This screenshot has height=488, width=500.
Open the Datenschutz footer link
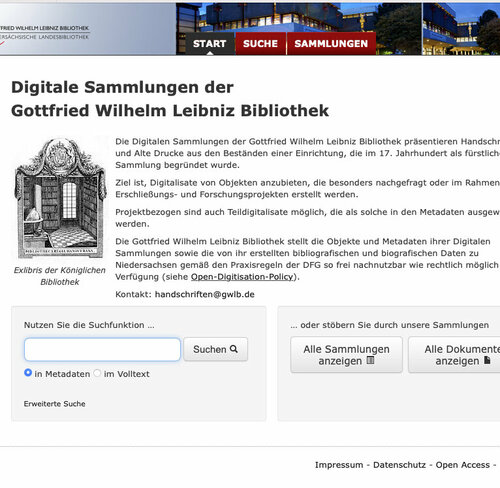pos(399,465)
